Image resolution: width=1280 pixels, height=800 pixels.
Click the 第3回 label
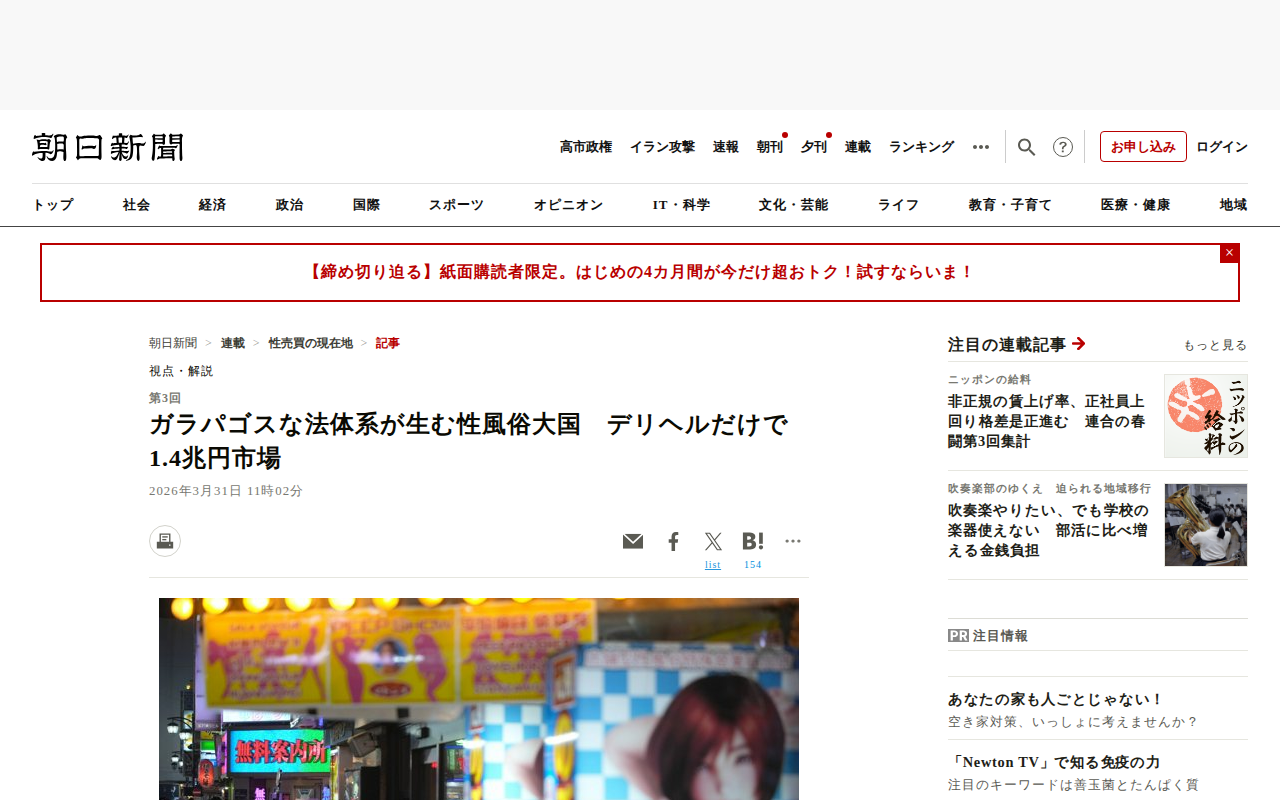(165, 398)
